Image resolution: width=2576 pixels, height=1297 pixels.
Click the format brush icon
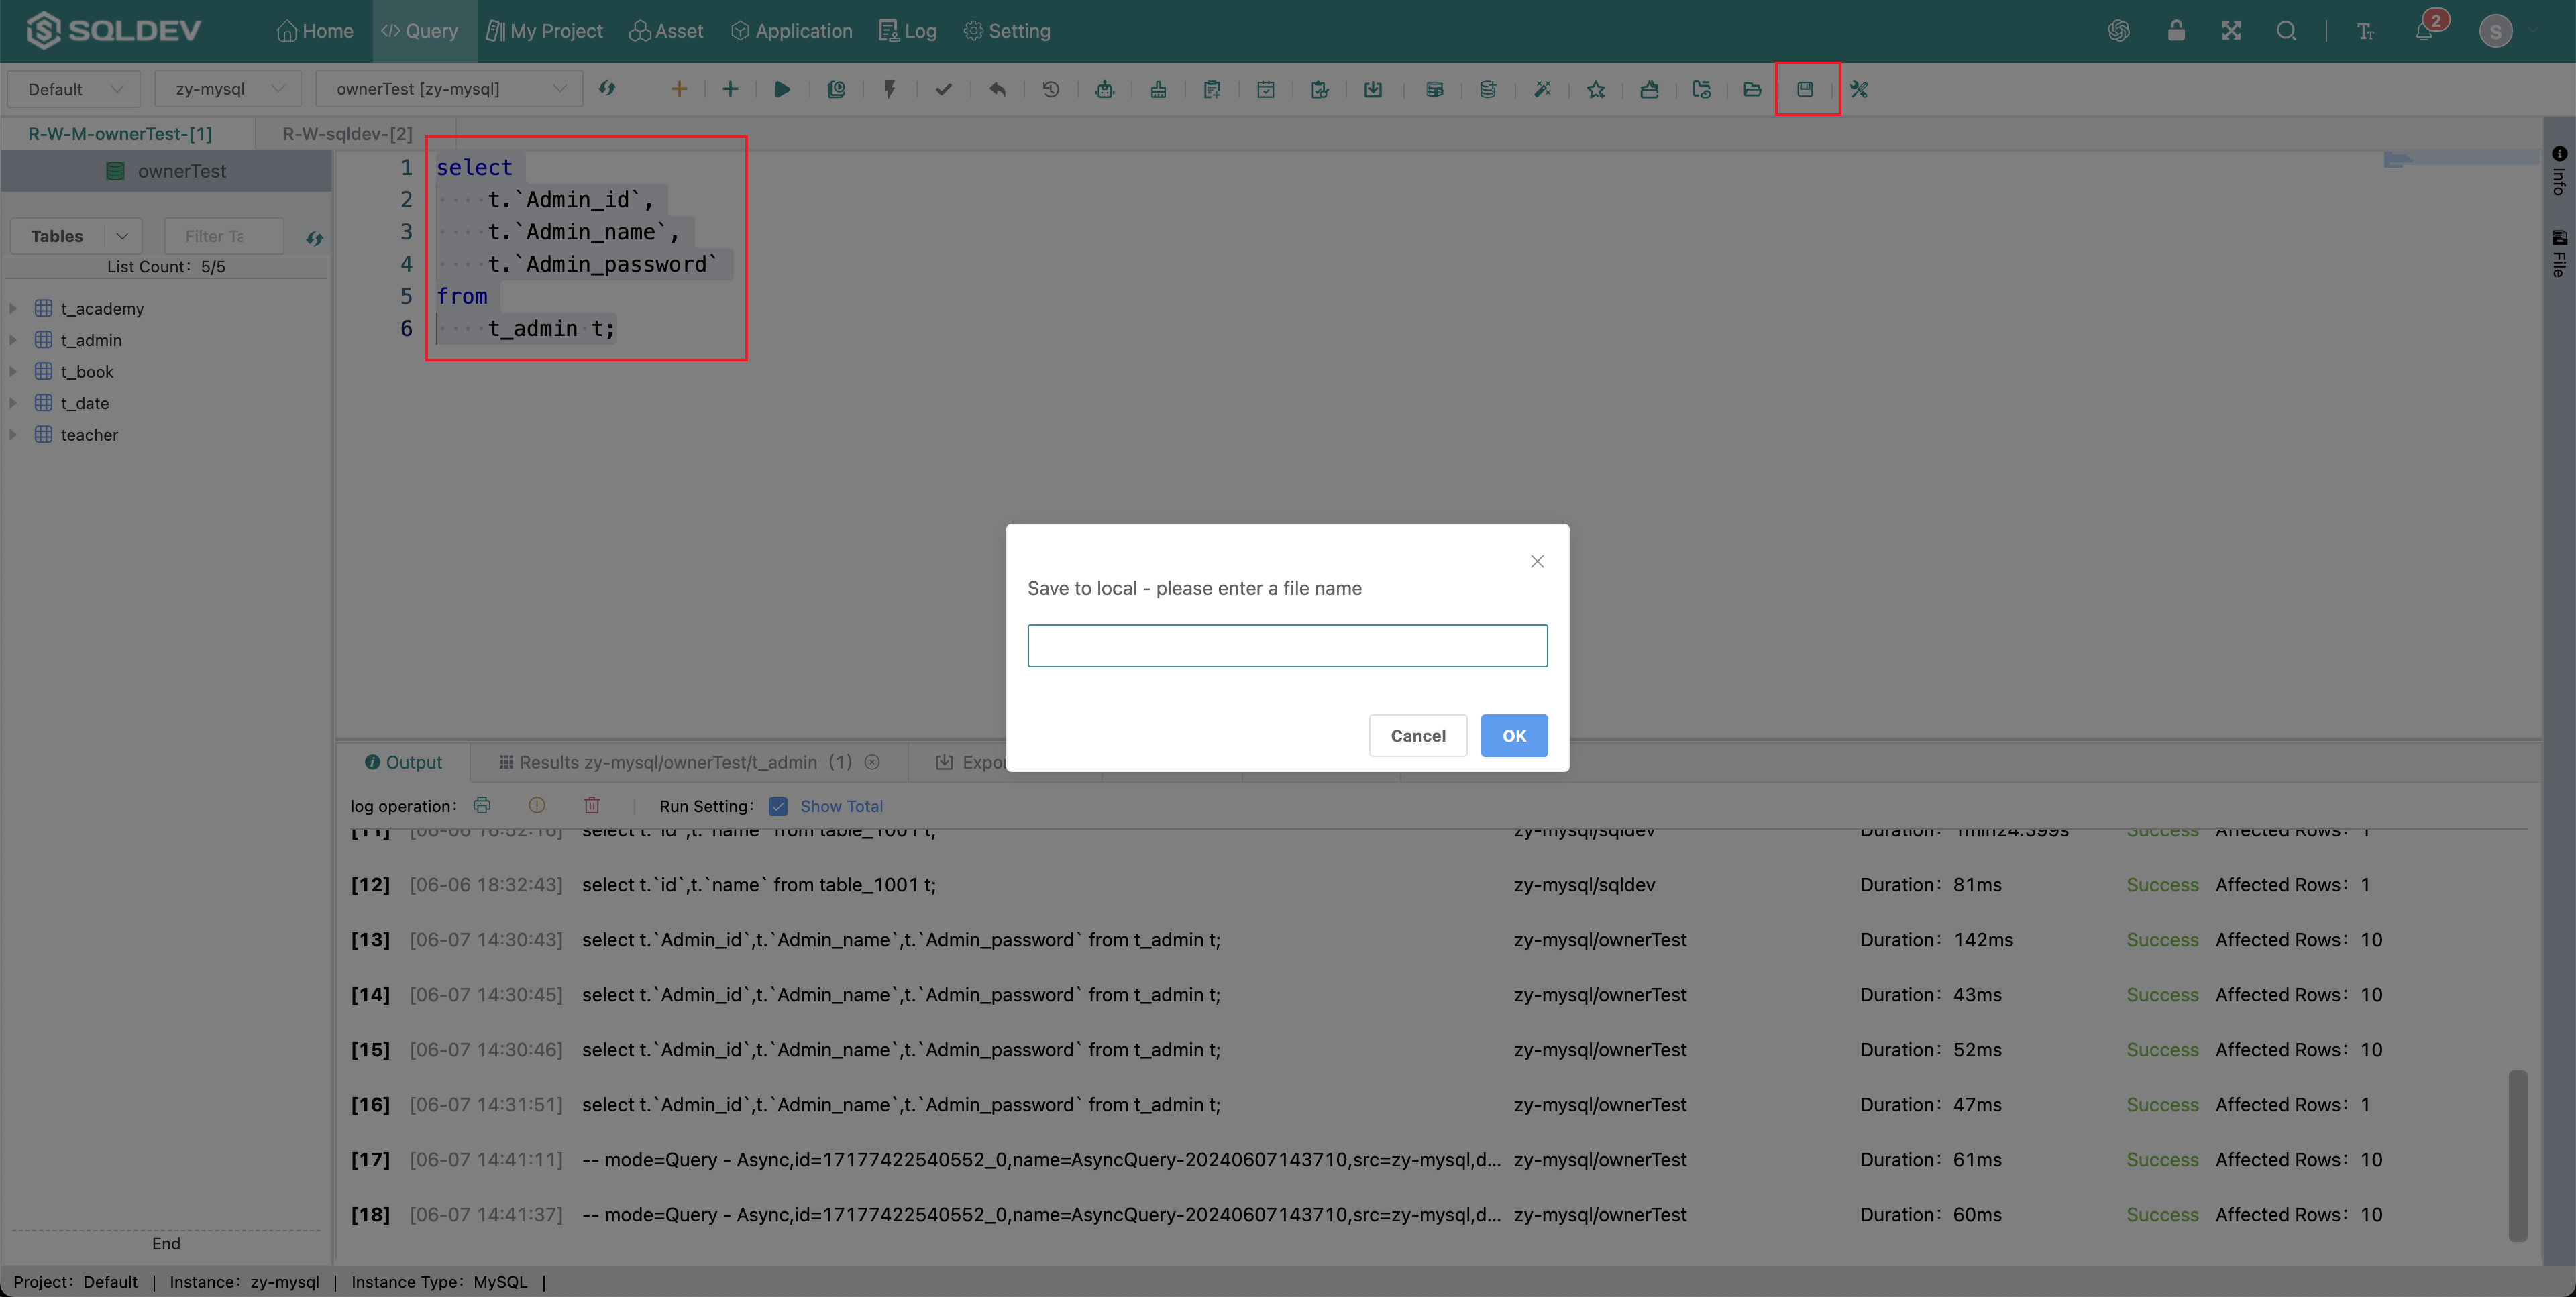tap(1158, 89)
